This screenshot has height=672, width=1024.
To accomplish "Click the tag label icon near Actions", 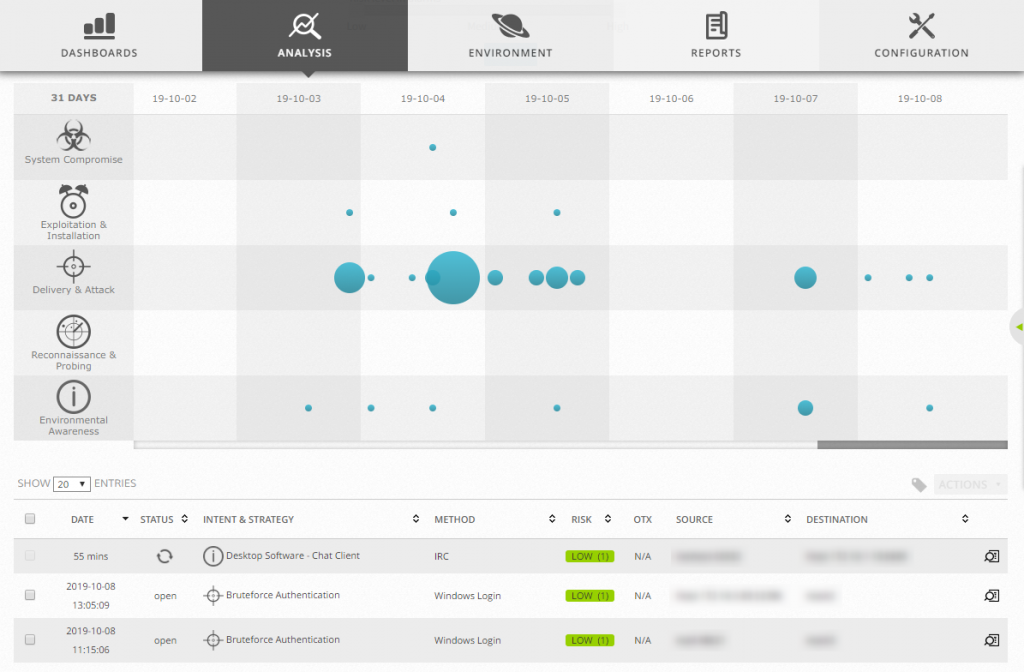I will 918,485.
